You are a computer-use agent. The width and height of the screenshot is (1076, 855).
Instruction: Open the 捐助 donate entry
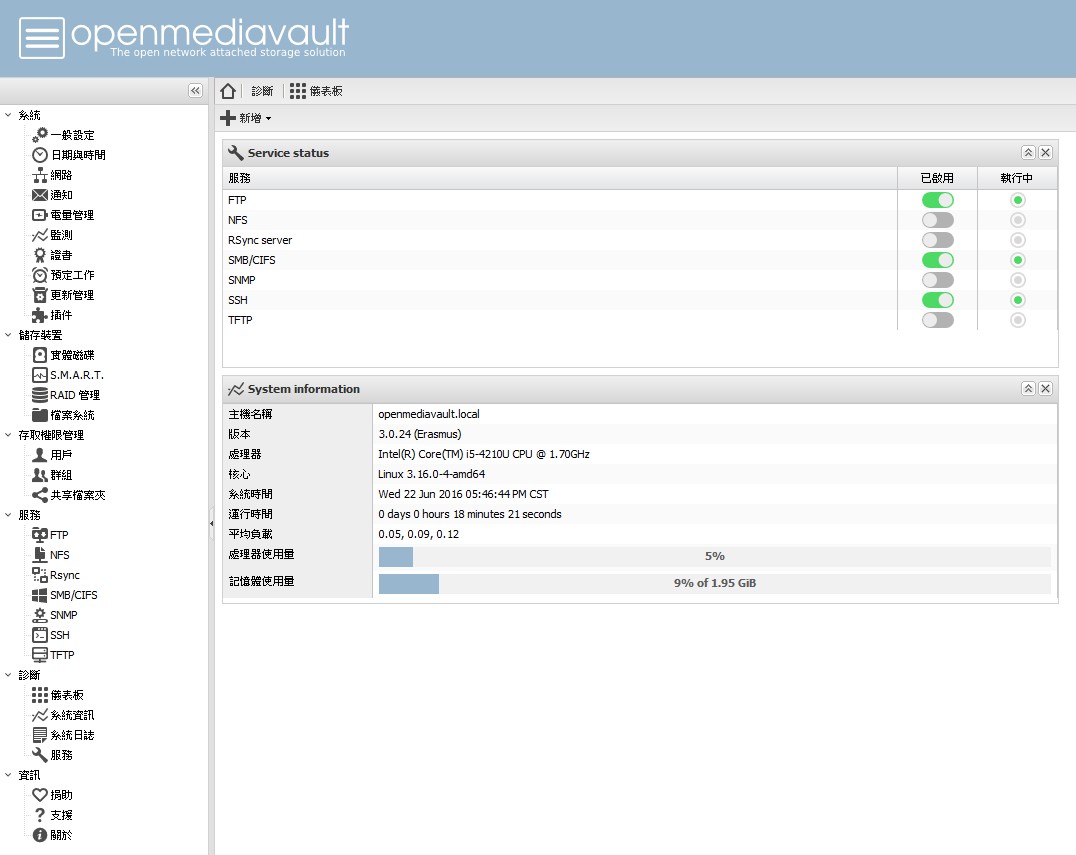pos(61,795)
